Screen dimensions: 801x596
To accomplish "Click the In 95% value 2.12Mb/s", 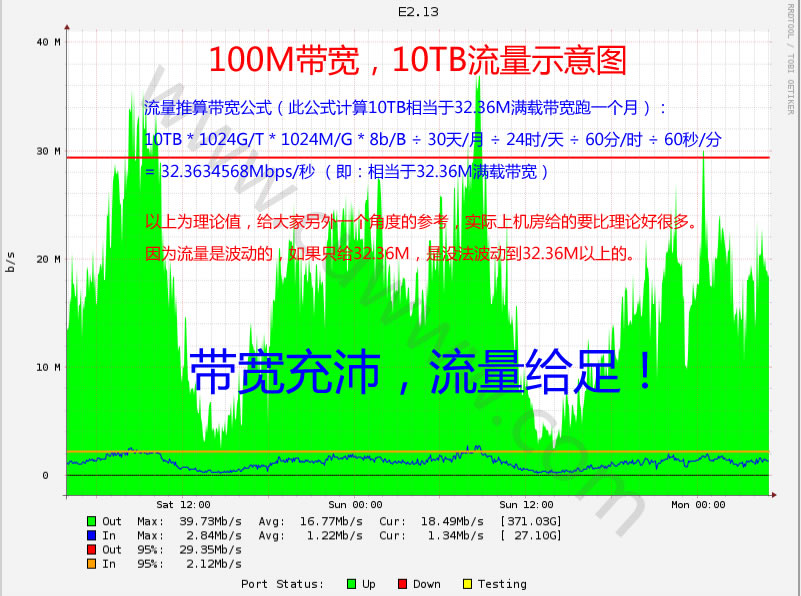I will [214, 564].
